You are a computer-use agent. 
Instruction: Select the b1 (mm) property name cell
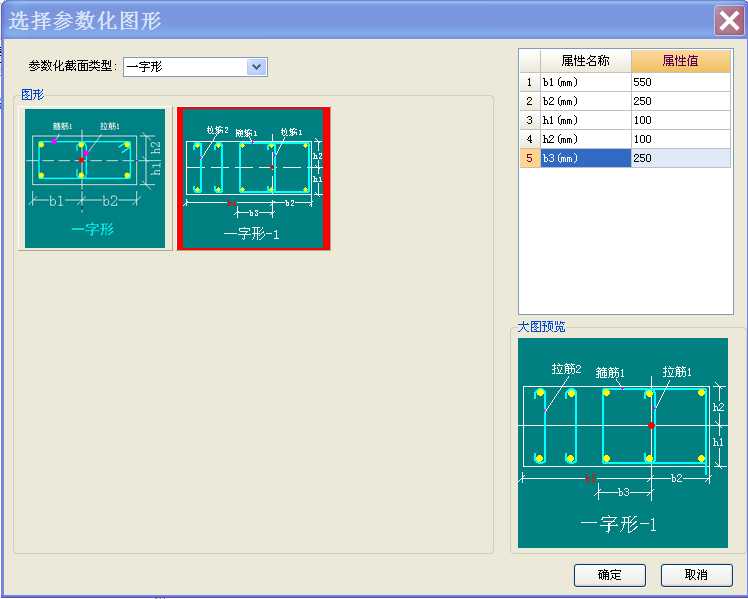pos(585,82)
